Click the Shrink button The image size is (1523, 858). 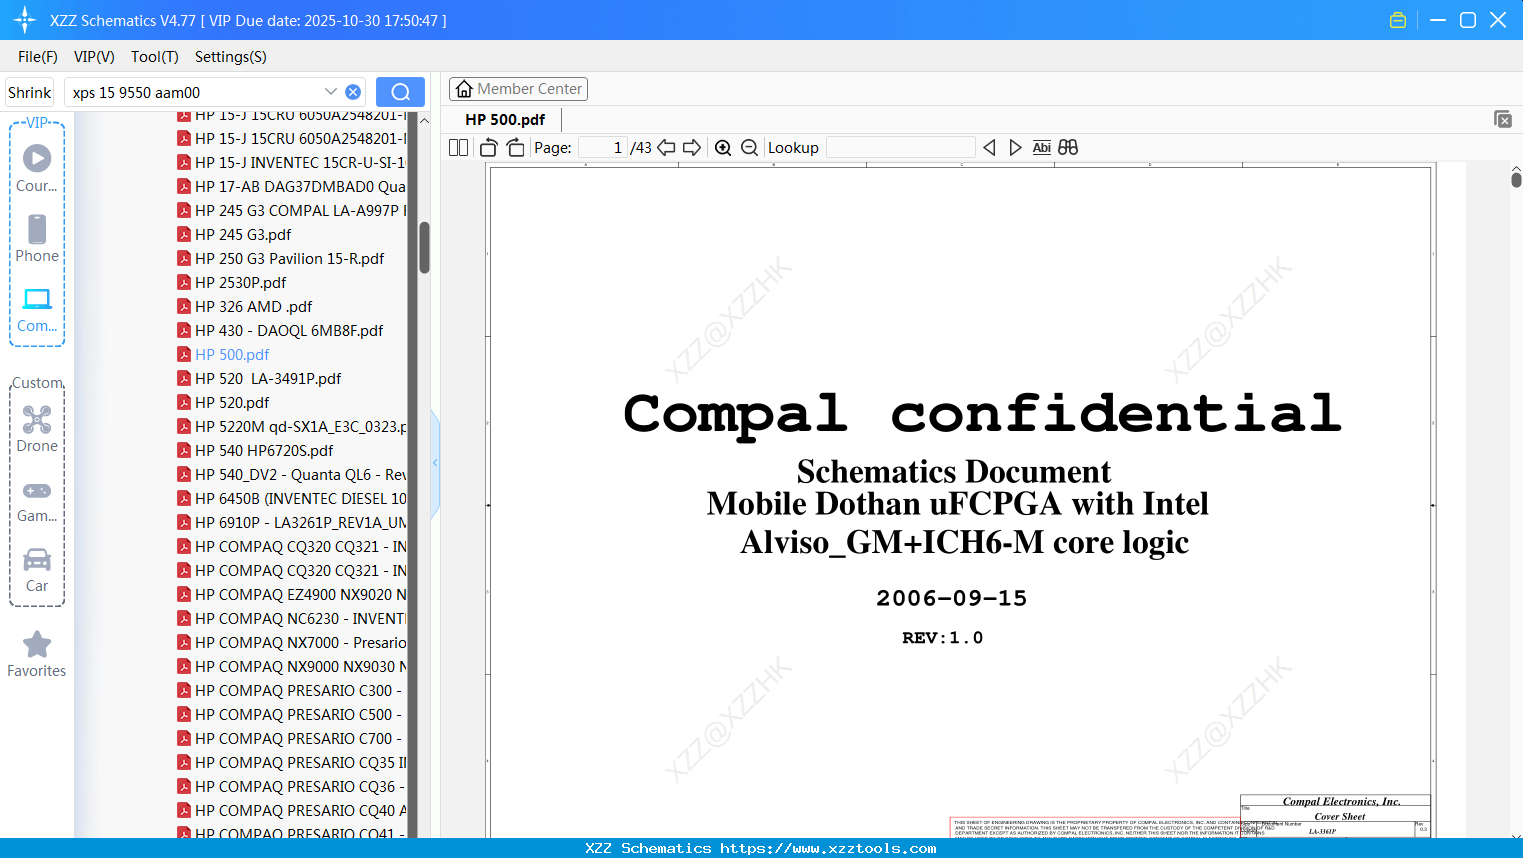click(30, 92)
